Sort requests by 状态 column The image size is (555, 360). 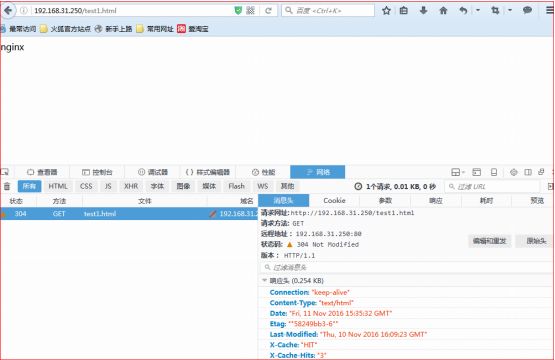[x=16, y=201]
